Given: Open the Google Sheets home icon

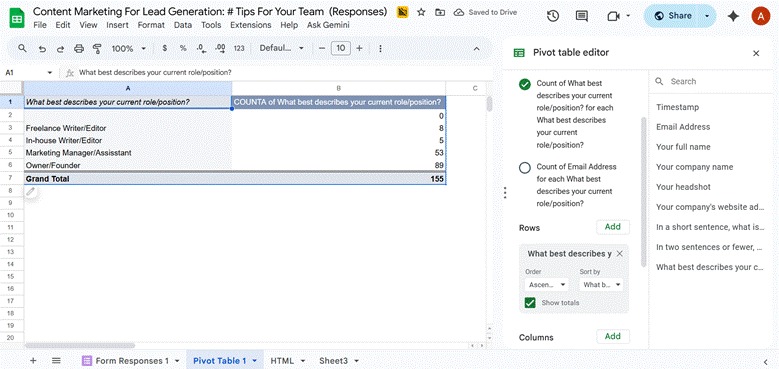Looking at the screenshot, I should click(17, 18).
